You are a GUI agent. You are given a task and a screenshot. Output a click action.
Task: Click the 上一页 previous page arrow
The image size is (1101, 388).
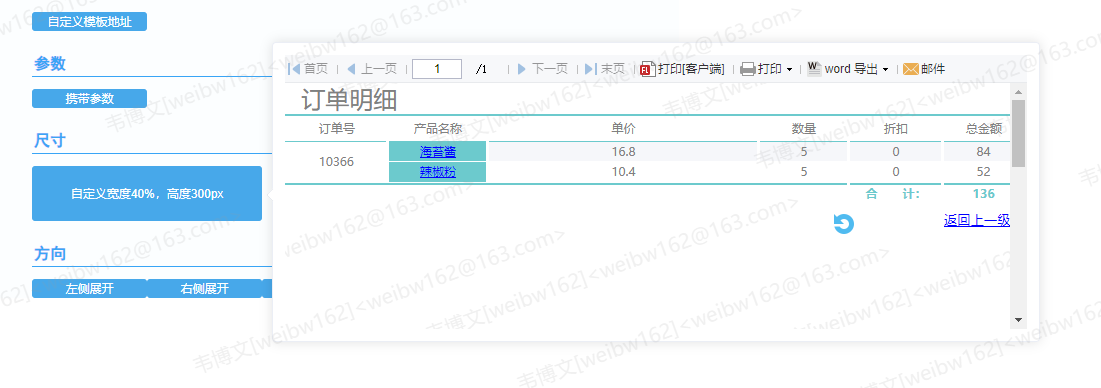coord(352,69)
